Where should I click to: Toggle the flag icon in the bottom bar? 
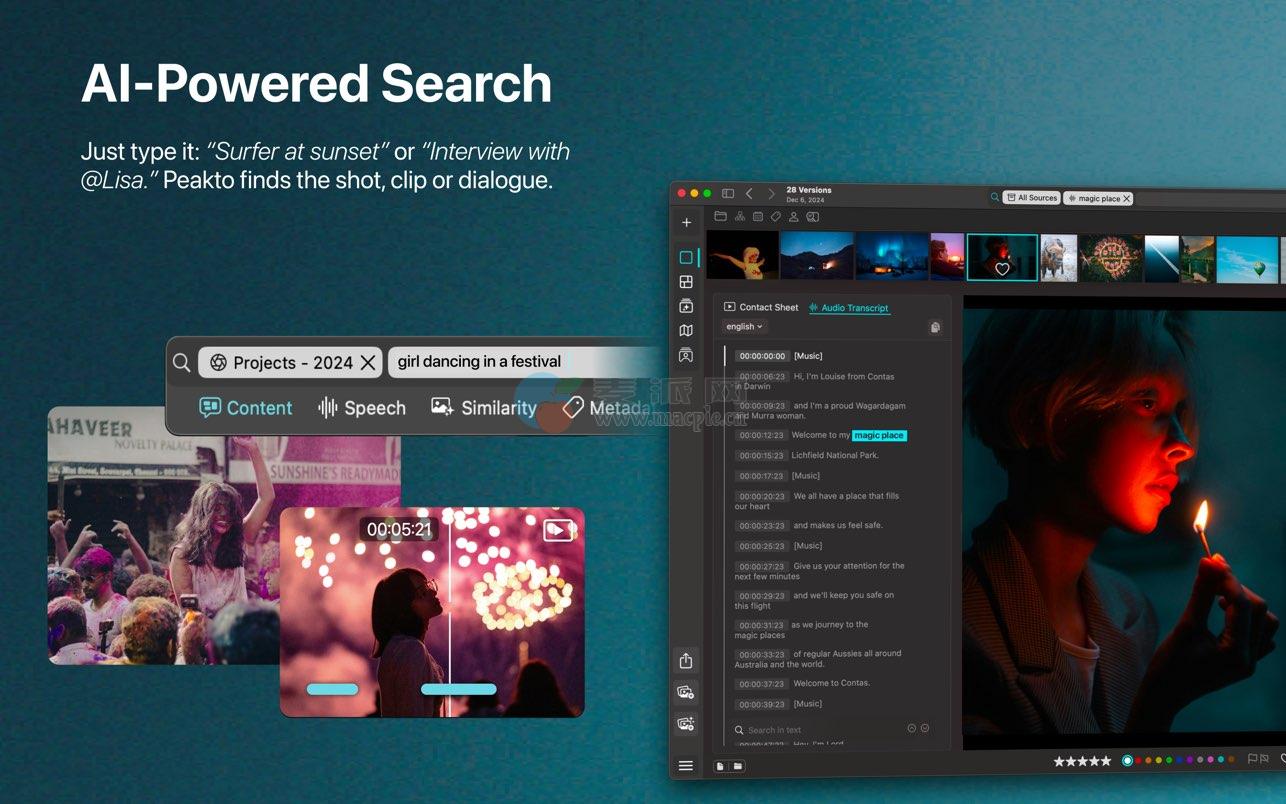coord(1252,760)
